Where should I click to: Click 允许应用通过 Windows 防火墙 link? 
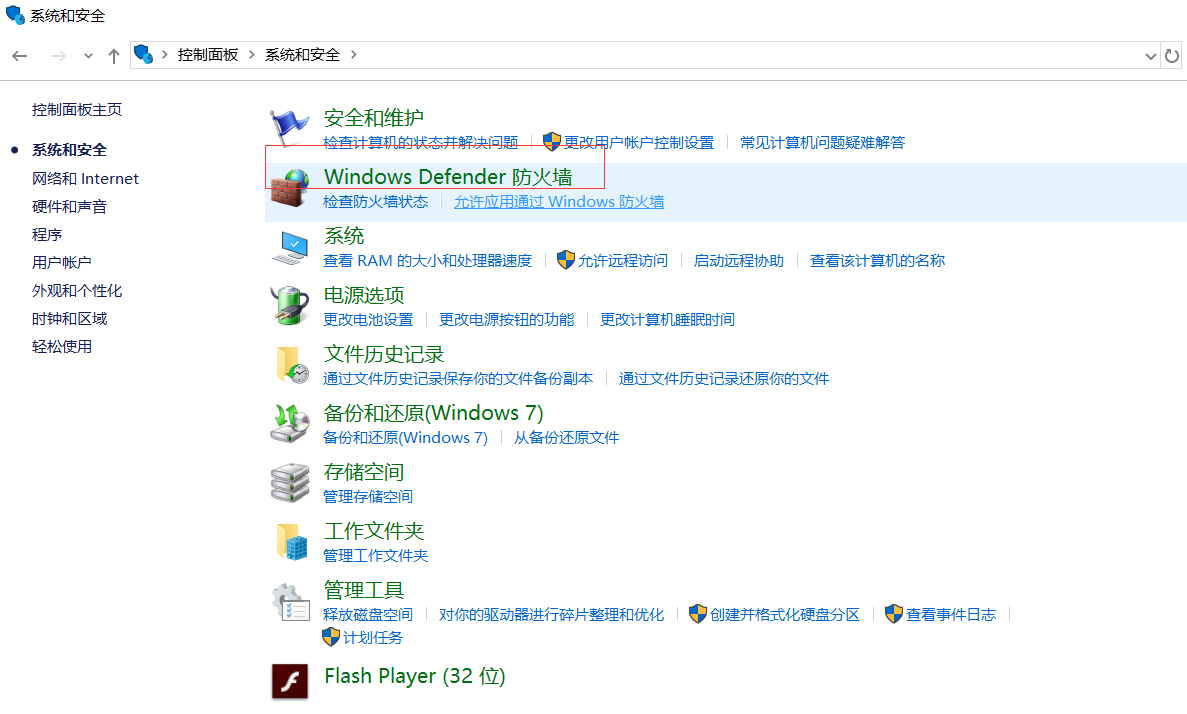(559, 201)
